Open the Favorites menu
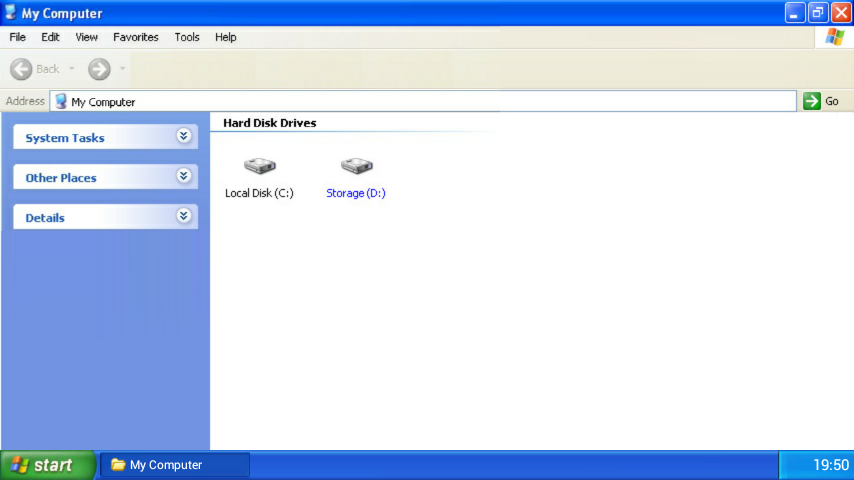The image size is (854, 480). pos(136,37)
